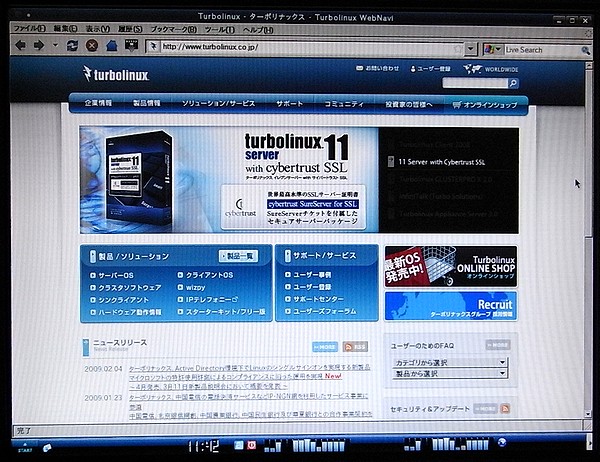Click the browser Forward arrow
Screen dimensions: 600x462
[x=39, y=46]
